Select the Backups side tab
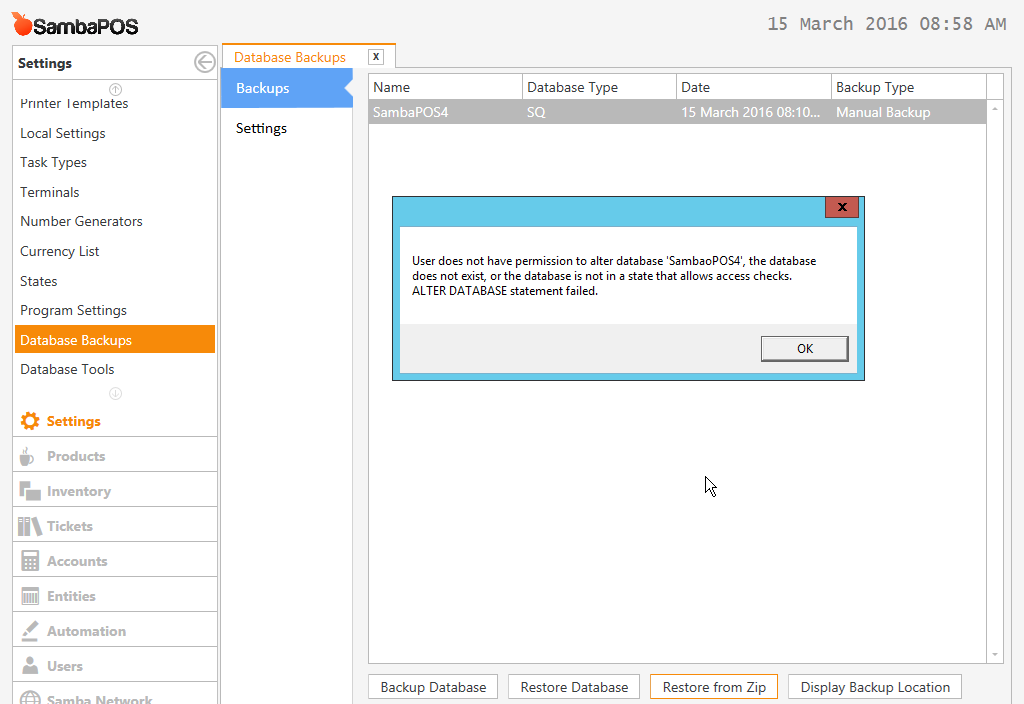Image resolution: width=1024 pixels, height=704 pixels. pos(287,88)
